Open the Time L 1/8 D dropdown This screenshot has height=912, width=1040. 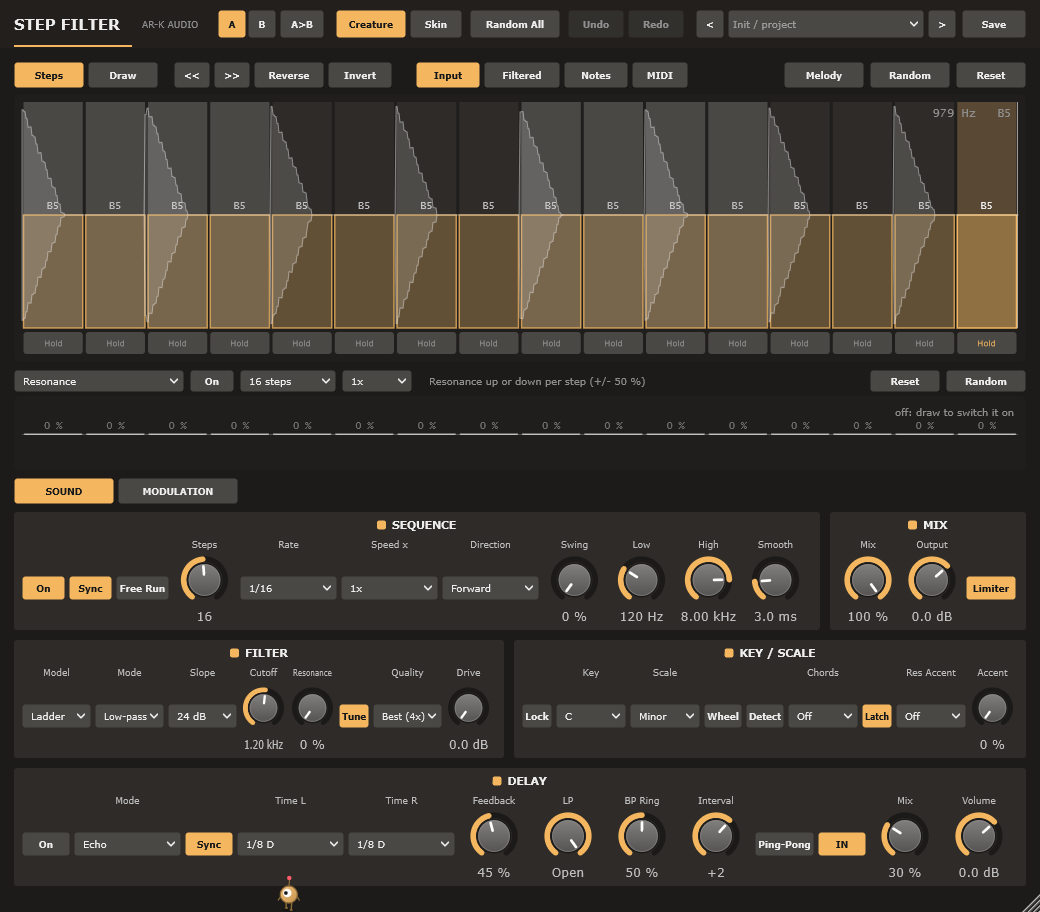pyautogui.click(x=291, y=844)
